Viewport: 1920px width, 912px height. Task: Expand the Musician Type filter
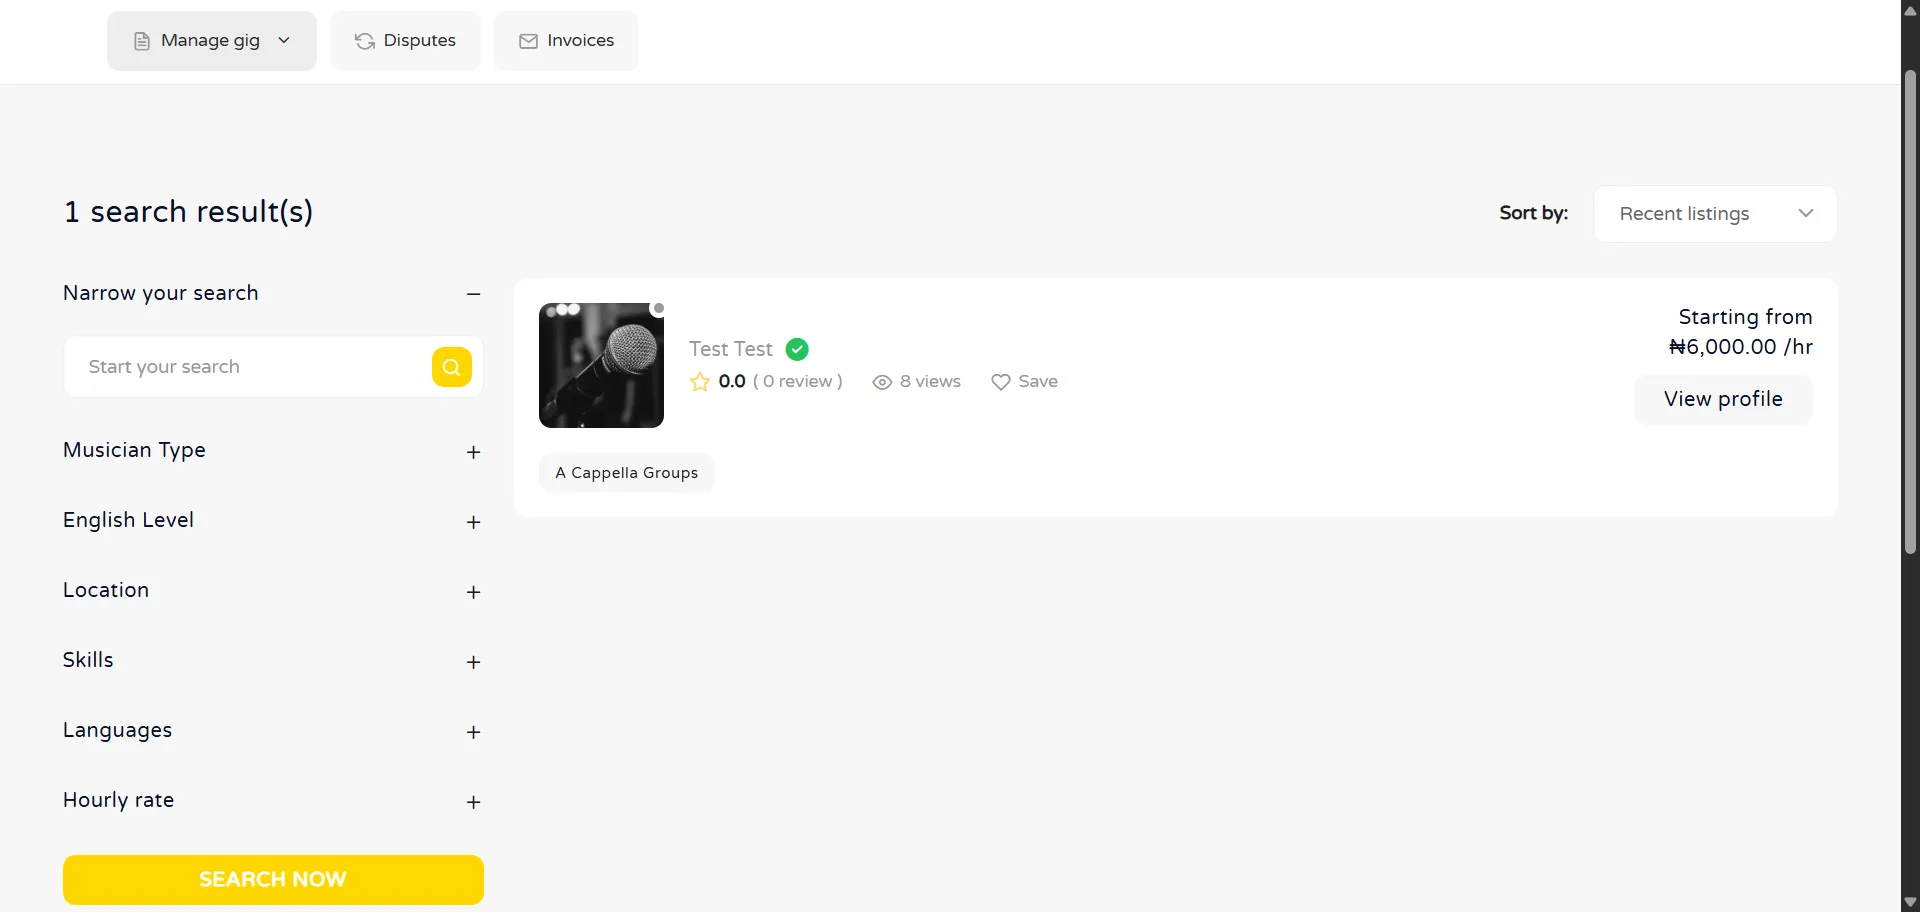[x=474, y=452]
